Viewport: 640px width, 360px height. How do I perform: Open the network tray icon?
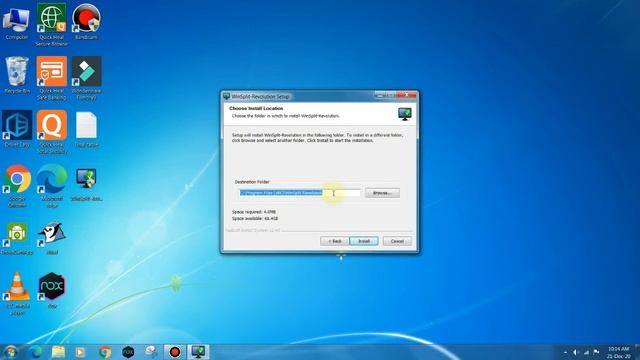(x=586, y=352)
